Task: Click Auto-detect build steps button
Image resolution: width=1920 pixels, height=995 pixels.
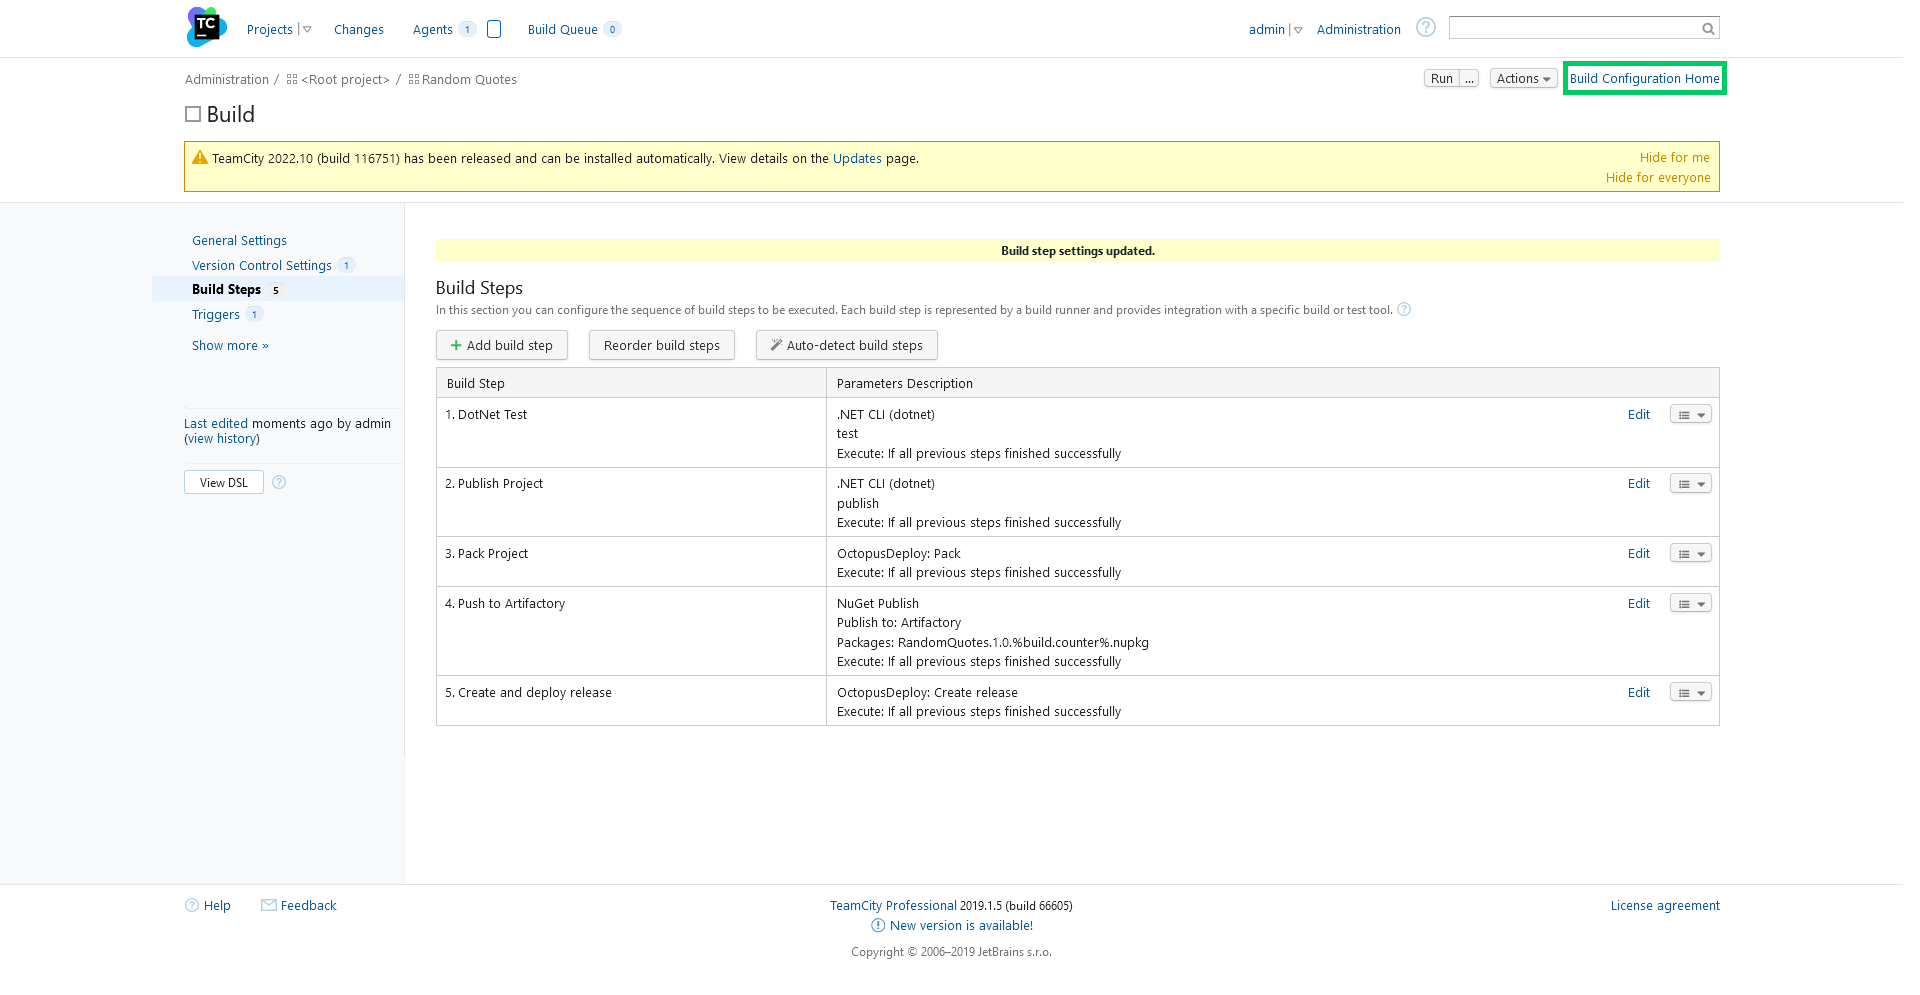Action: coord(847,345)
